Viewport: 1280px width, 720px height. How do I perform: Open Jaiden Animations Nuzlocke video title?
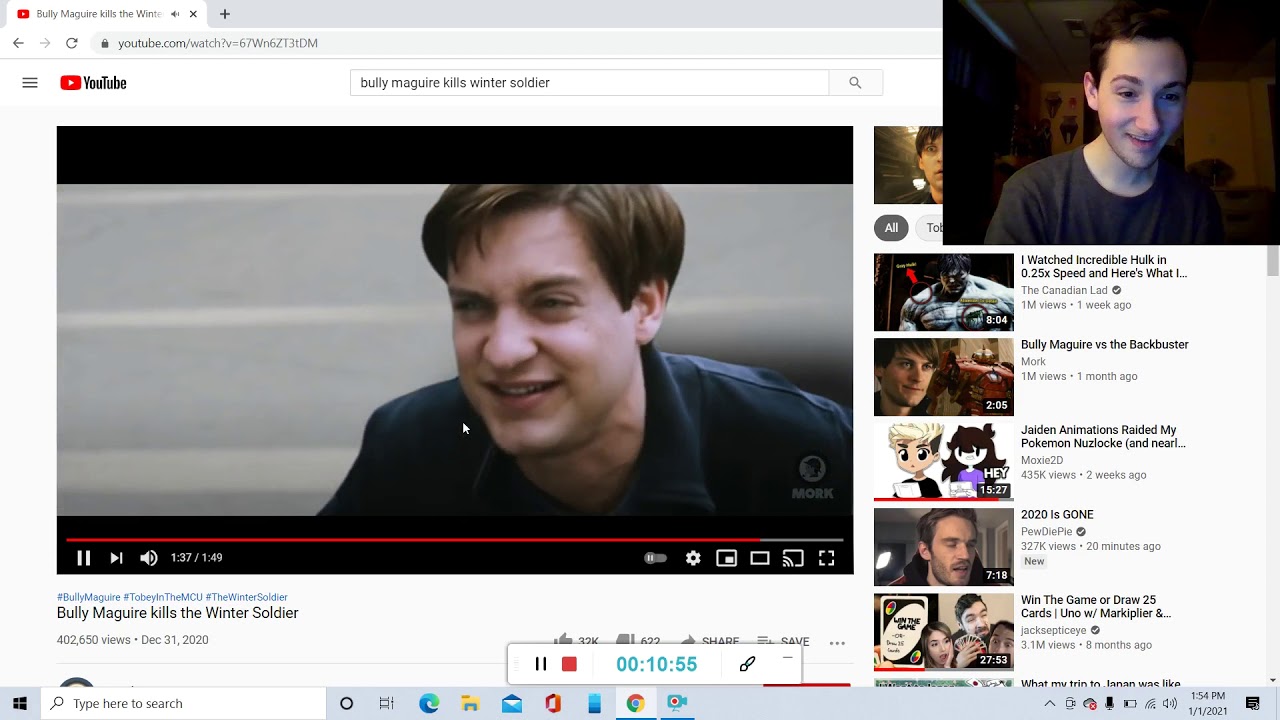1103,436
